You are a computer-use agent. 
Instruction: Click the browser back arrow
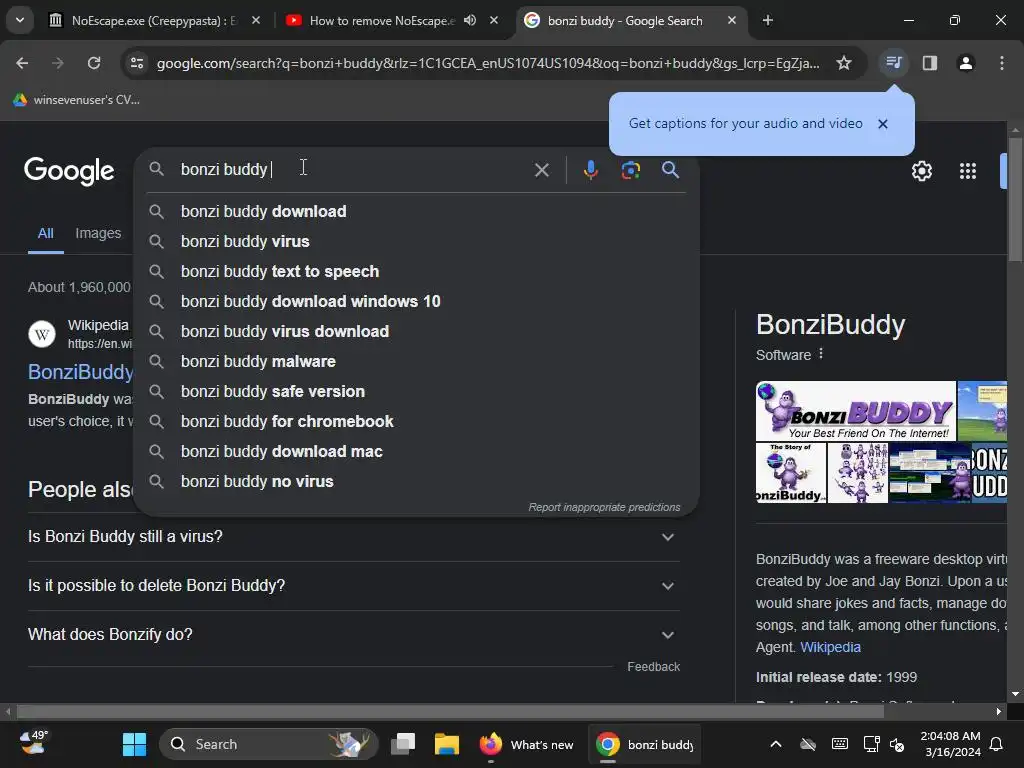click(22, 63)
